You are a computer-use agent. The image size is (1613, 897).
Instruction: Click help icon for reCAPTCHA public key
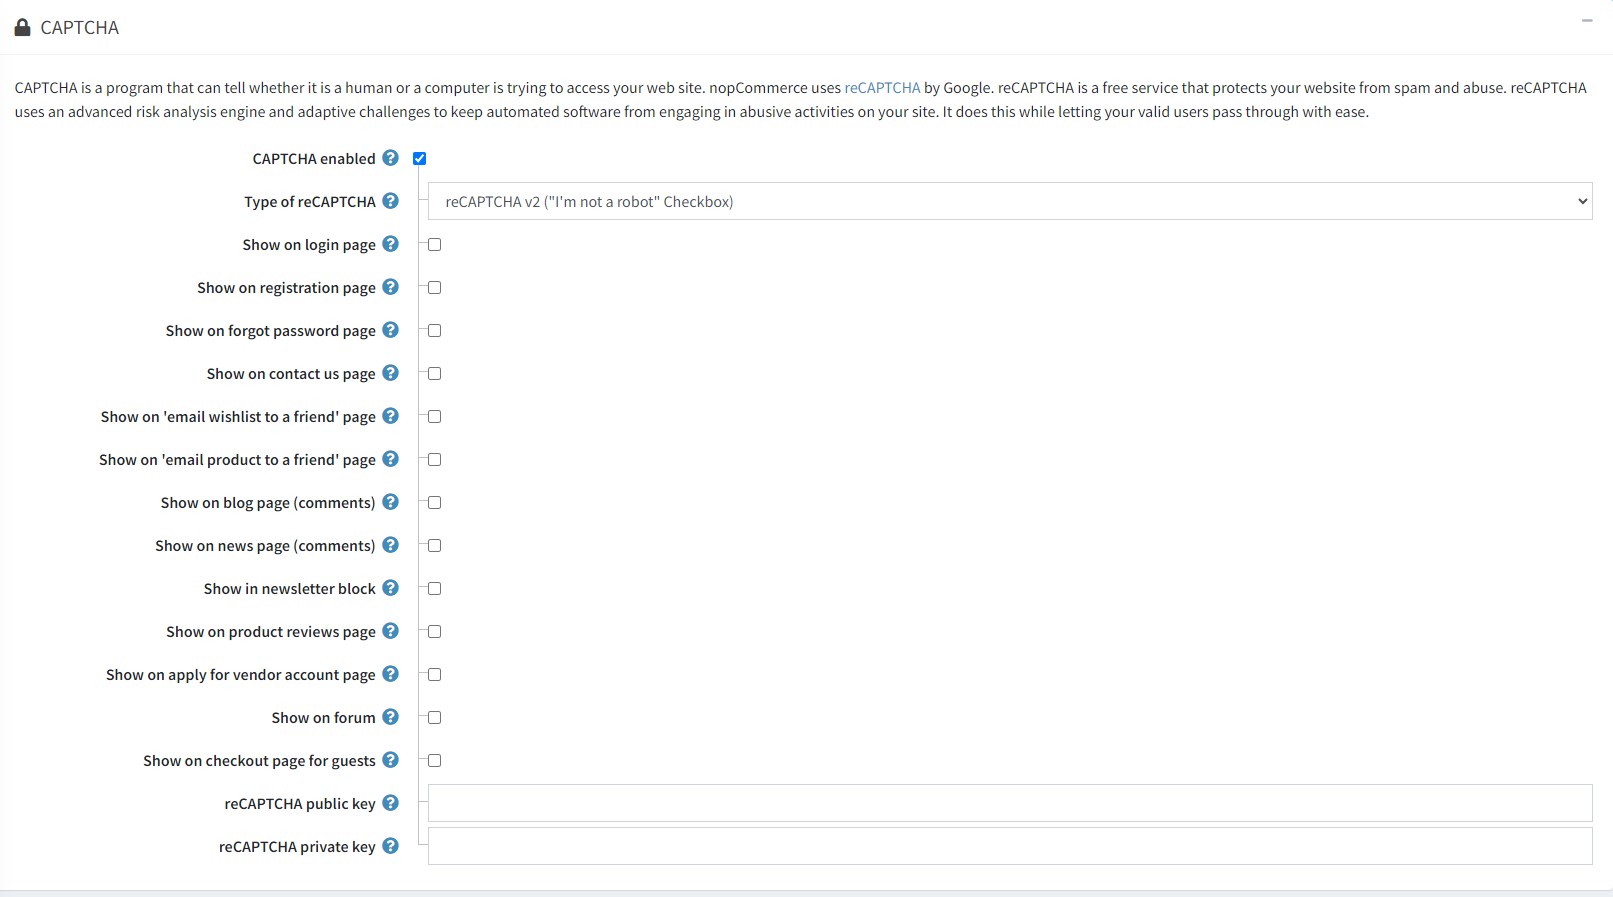391,803
